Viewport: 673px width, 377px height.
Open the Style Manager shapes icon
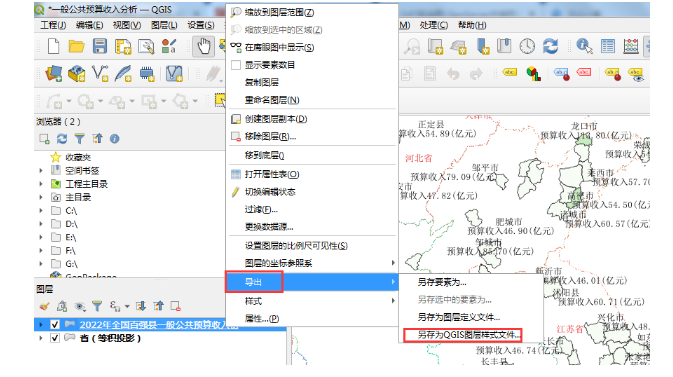click(x=169, y=46)
